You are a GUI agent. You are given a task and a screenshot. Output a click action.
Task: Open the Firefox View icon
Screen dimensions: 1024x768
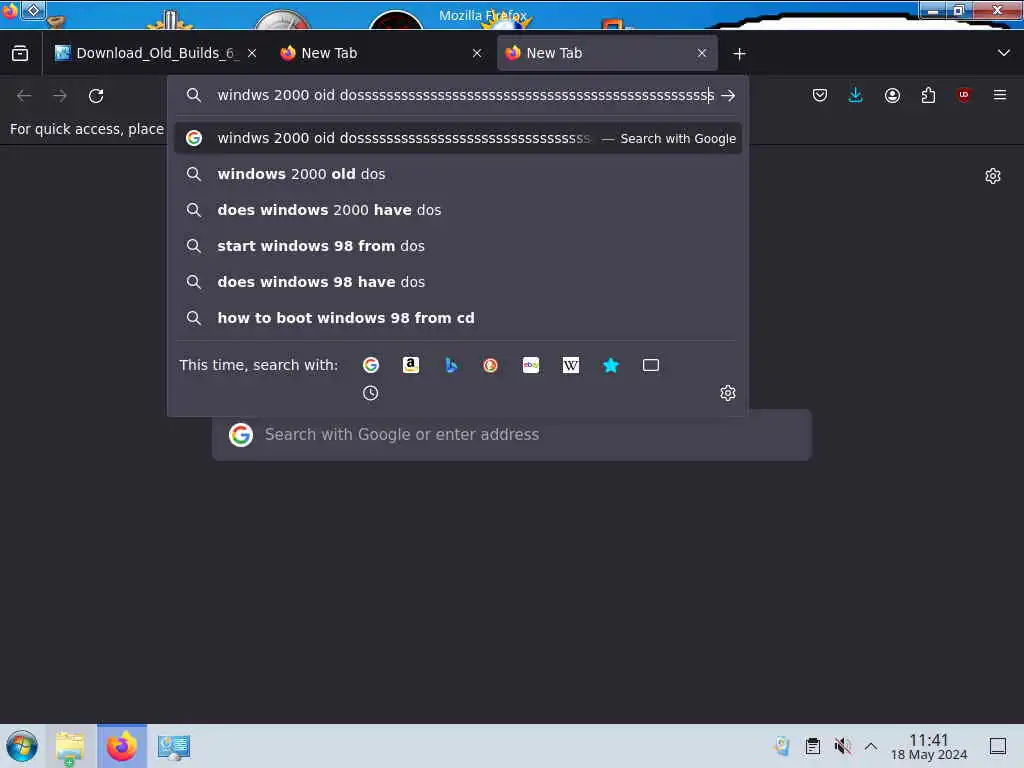click(x=20, y=53)
